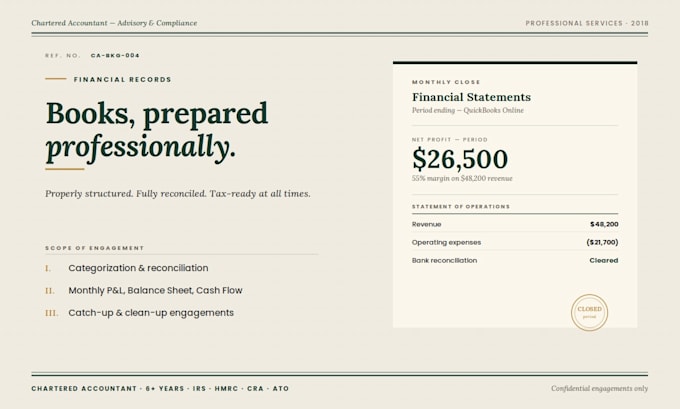Click the Books, prepared professionally headline
Viewport: 680px width, 409px height.
click(x=157, y=132)
